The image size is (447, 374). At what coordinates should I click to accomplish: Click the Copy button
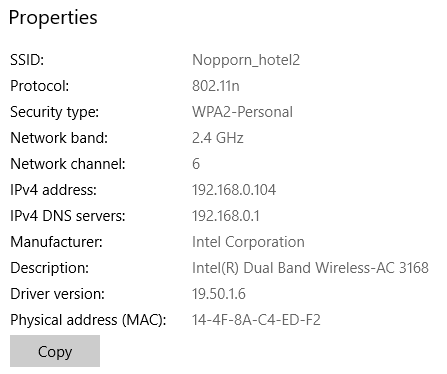point(55,351)
